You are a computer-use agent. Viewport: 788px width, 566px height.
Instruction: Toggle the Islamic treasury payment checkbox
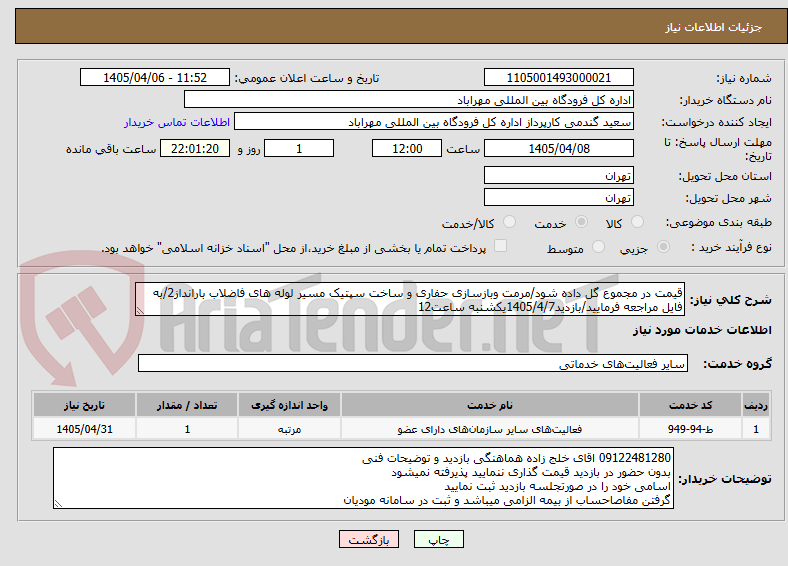coord(501,246)
